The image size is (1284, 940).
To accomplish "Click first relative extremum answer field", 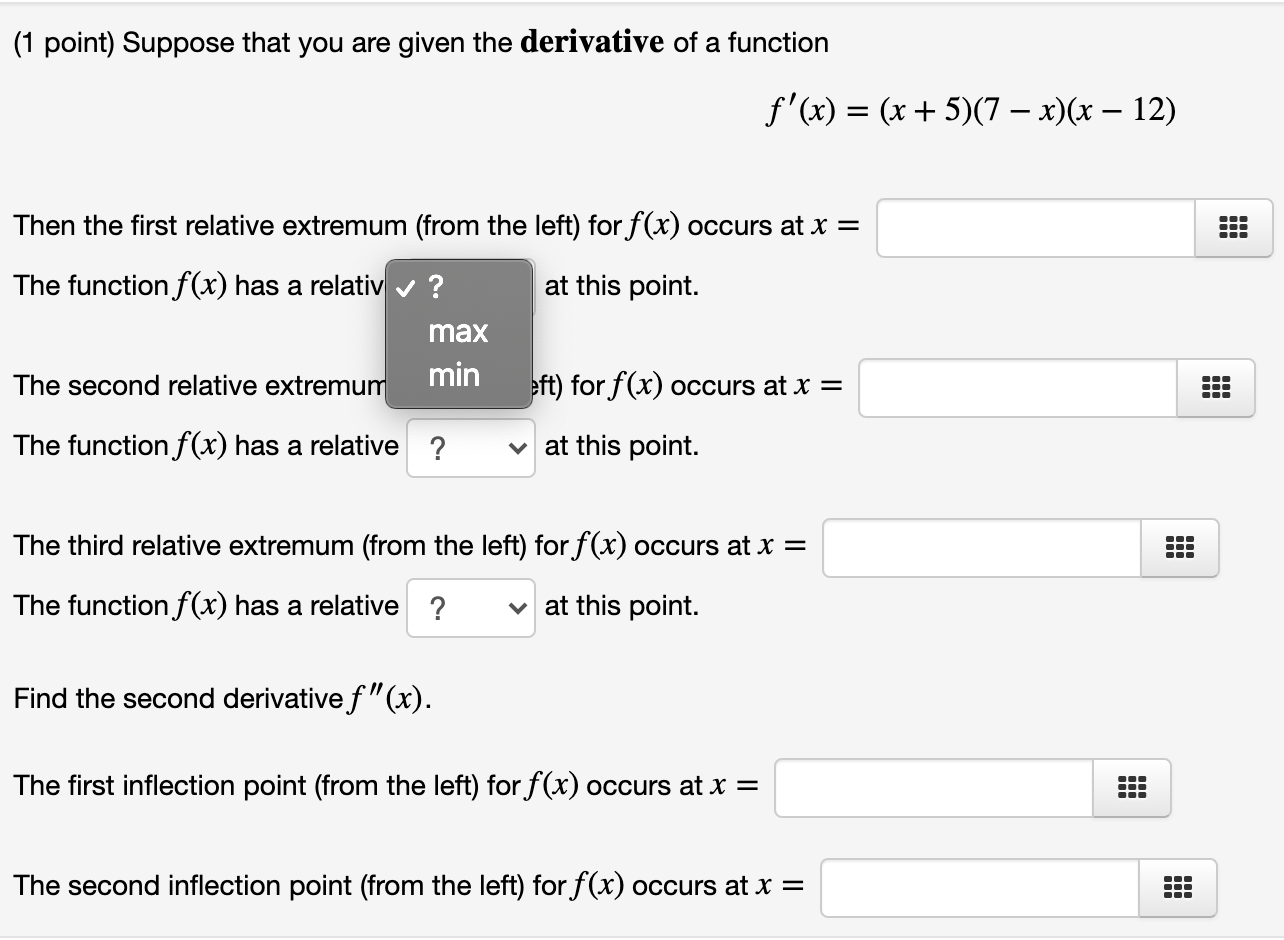I will click(x=1035, y=226).
